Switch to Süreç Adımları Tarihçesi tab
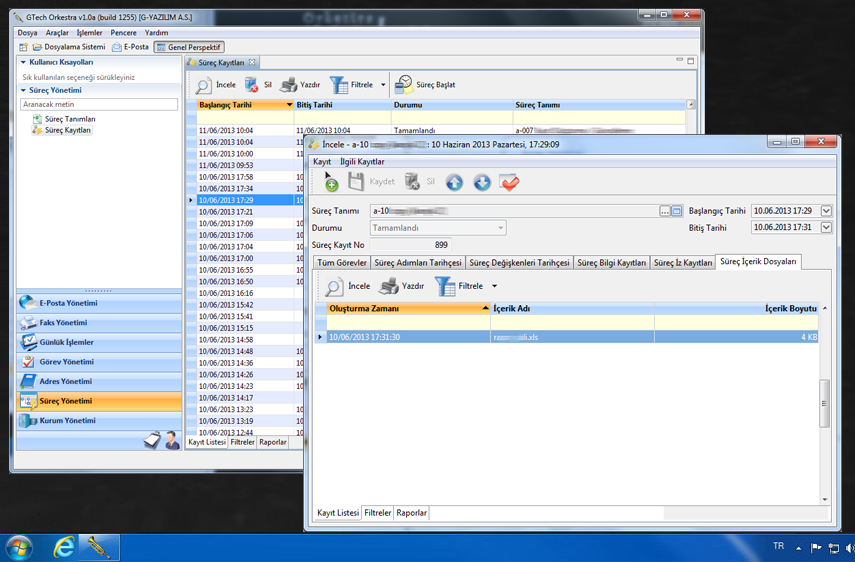 [x=417, y=263]
